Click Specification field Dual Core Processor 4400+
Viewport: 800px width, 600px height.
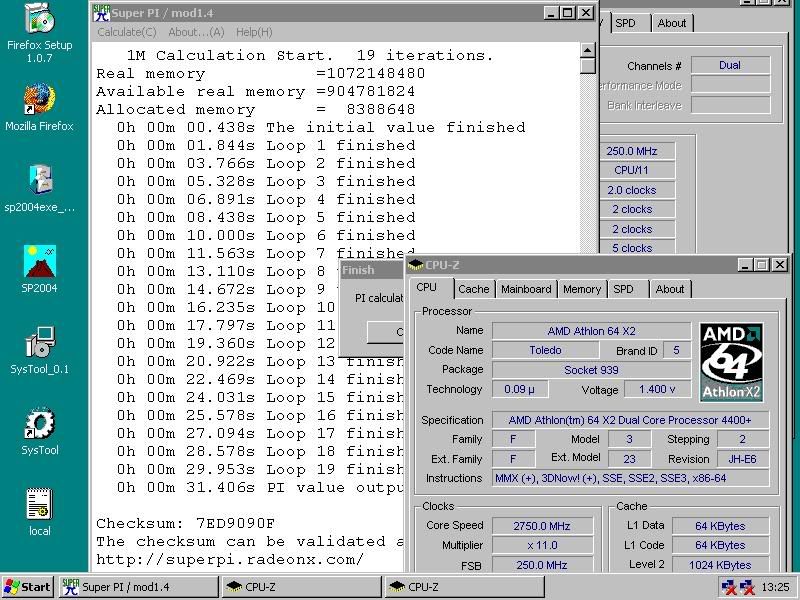click(x=630, y=420)
